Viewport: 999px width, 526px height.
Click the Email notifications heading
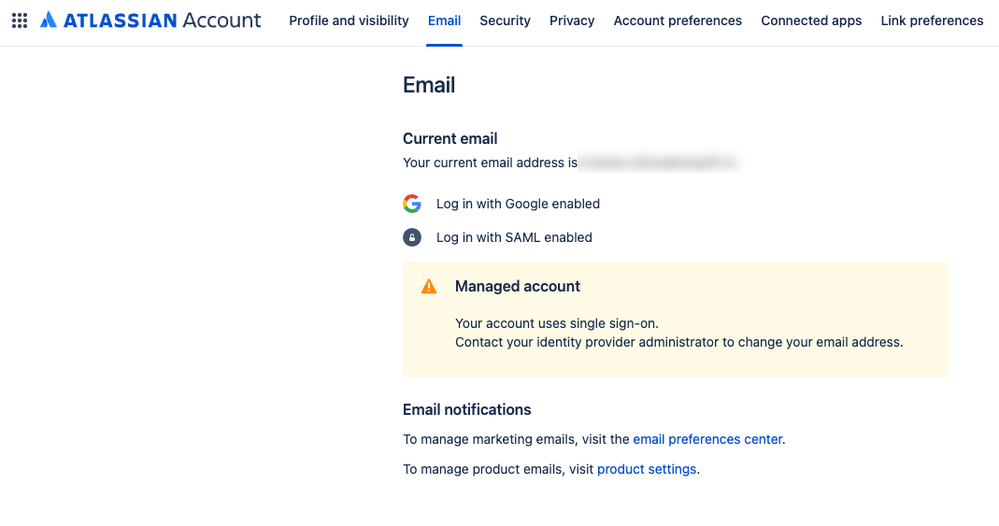(467, 410)
